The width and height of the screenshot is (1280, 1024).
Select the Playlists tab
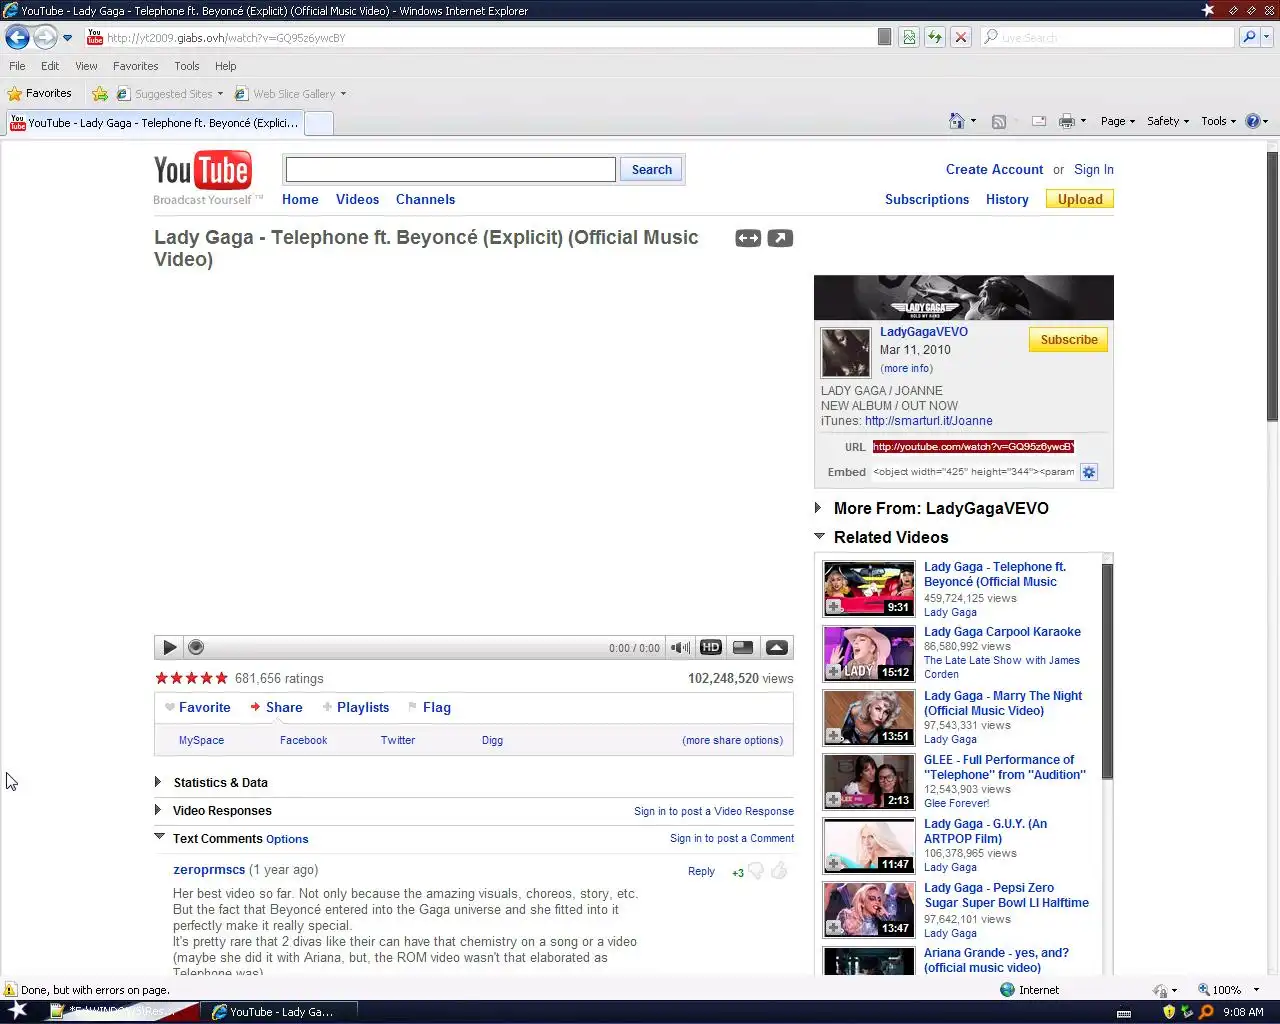coord(355,707)
